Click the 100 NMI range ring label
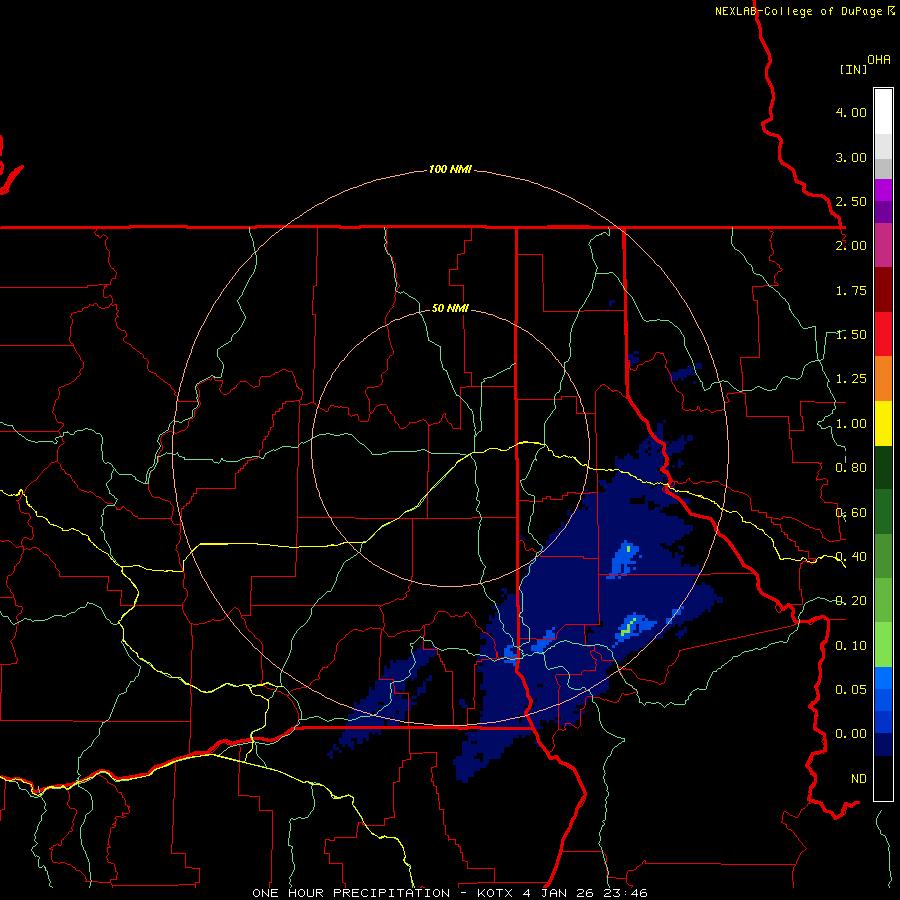The height and width of the screenshot is (900, 900). click(450, 169)
